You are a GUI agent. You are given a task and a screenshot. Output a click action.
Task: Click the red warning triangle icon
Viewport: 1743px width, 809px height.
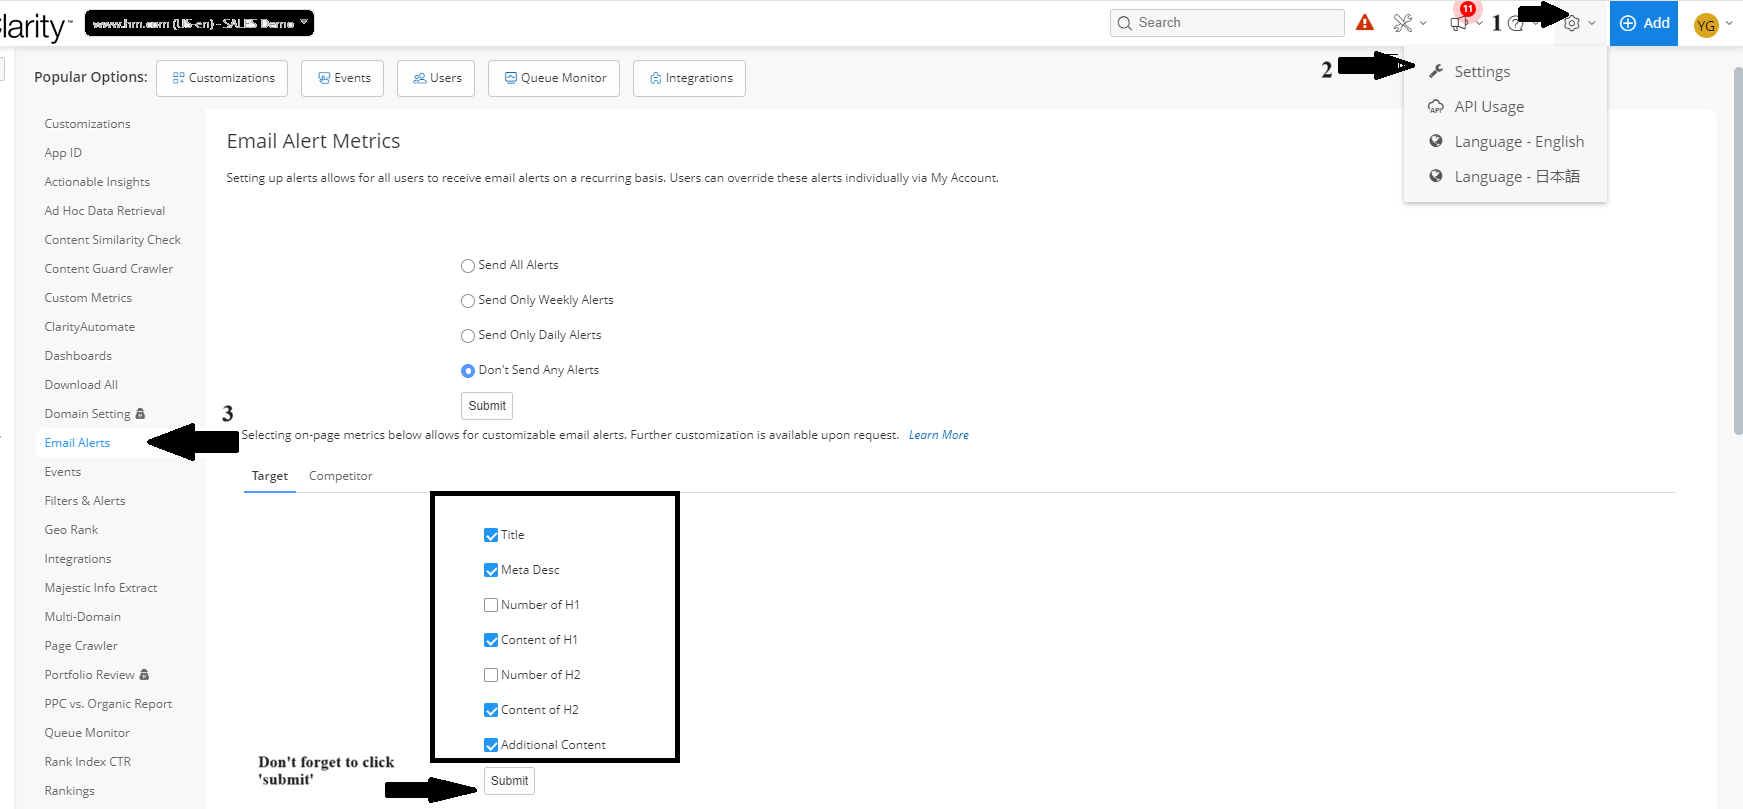(x=1364, y=23)
